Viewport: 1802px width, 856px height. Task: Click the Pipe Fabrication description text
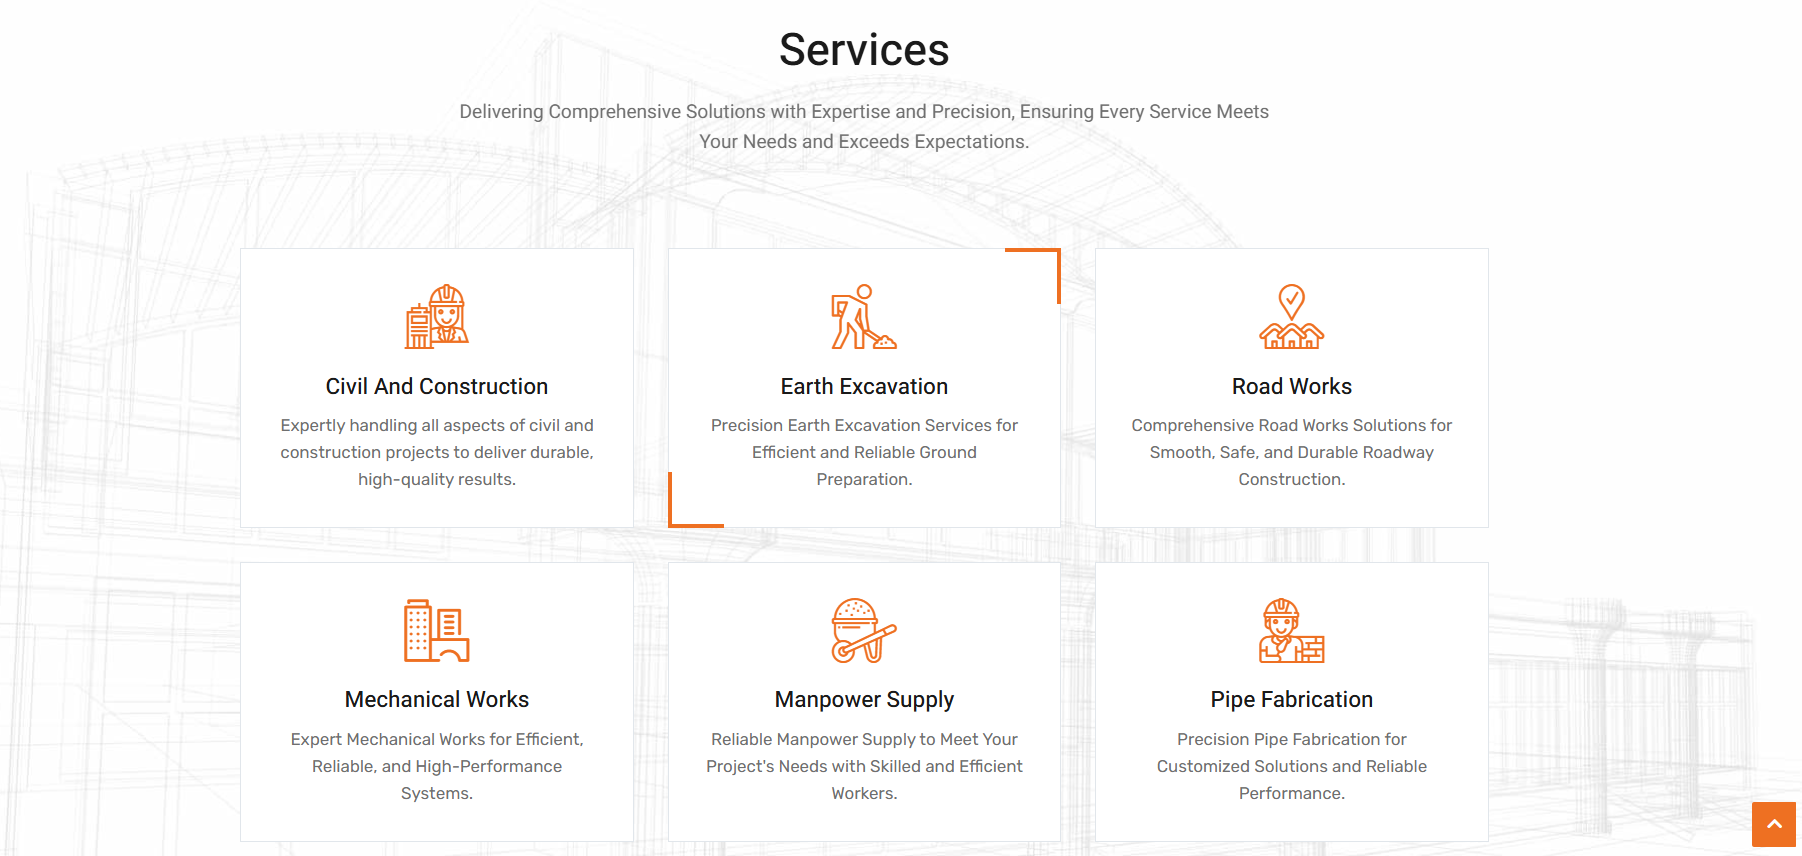coord(1291,766)
